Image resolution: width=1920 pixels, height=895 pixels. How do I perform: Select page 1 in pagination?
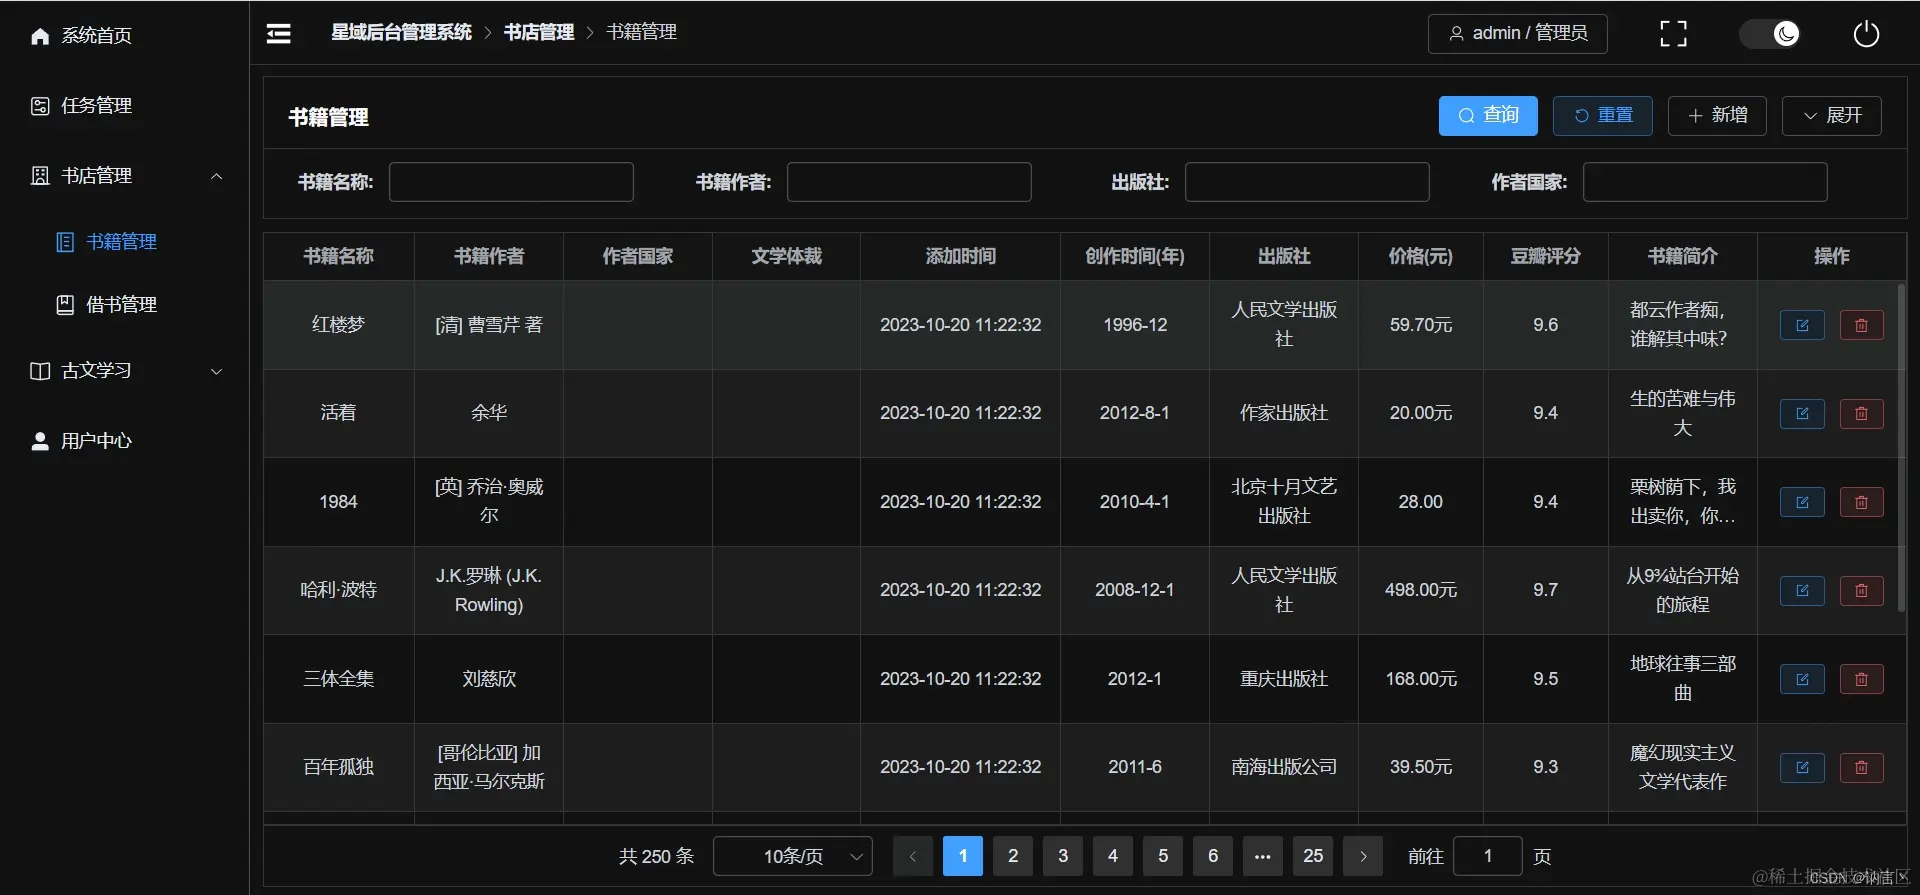(963, 856)
